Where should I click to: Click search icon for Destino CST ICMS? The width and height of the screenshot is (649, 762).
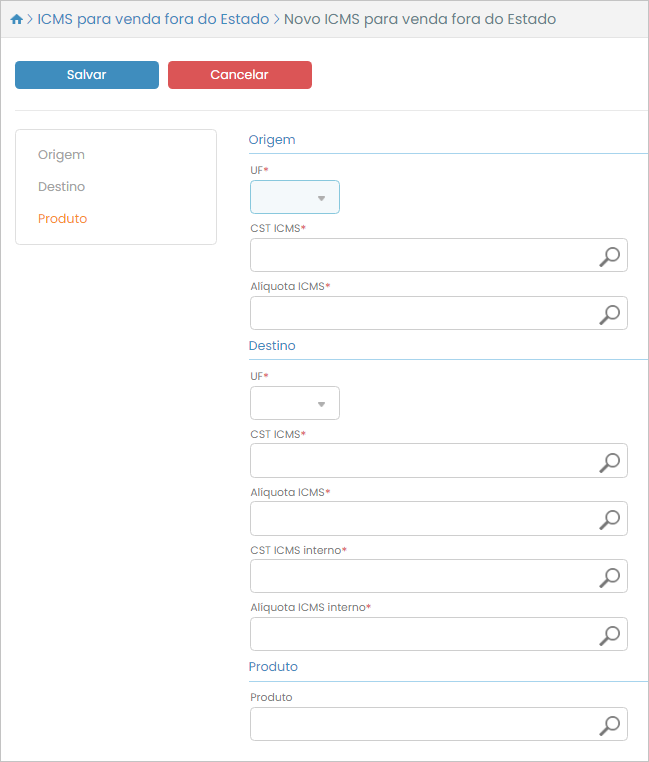(609, 462)
